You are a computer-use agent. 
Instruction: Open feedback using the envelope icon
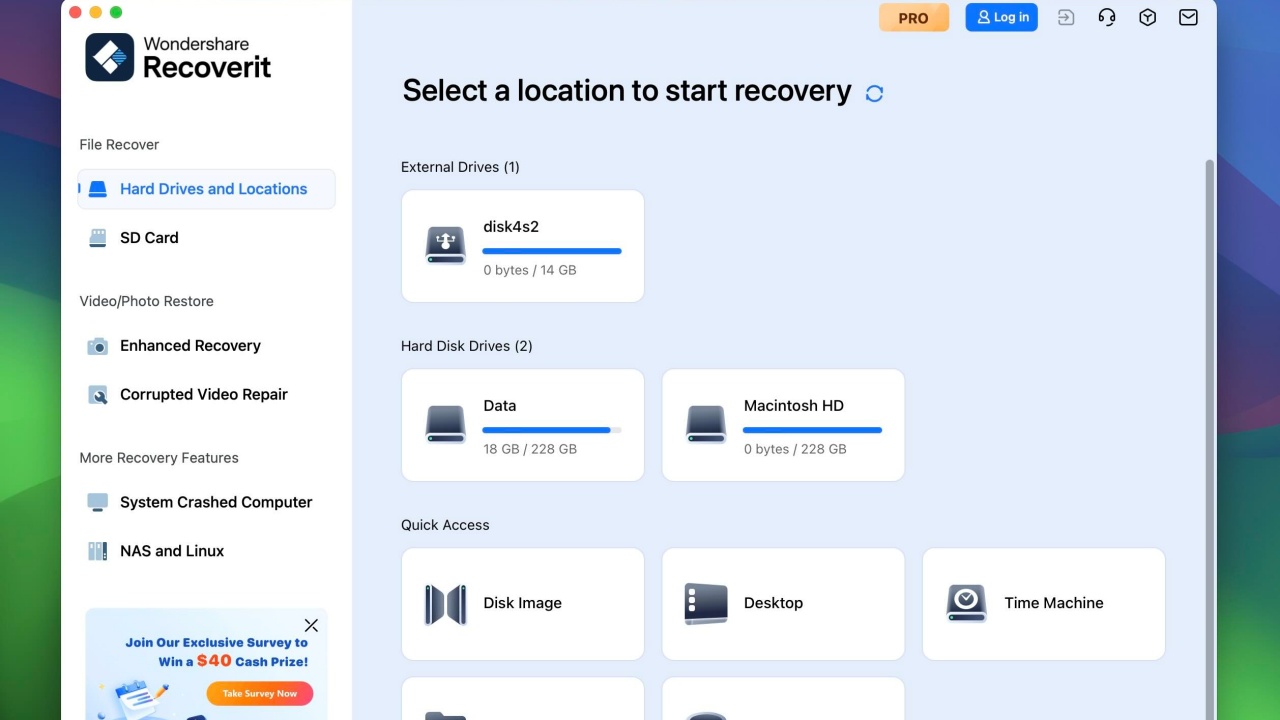coord(1188,17)
